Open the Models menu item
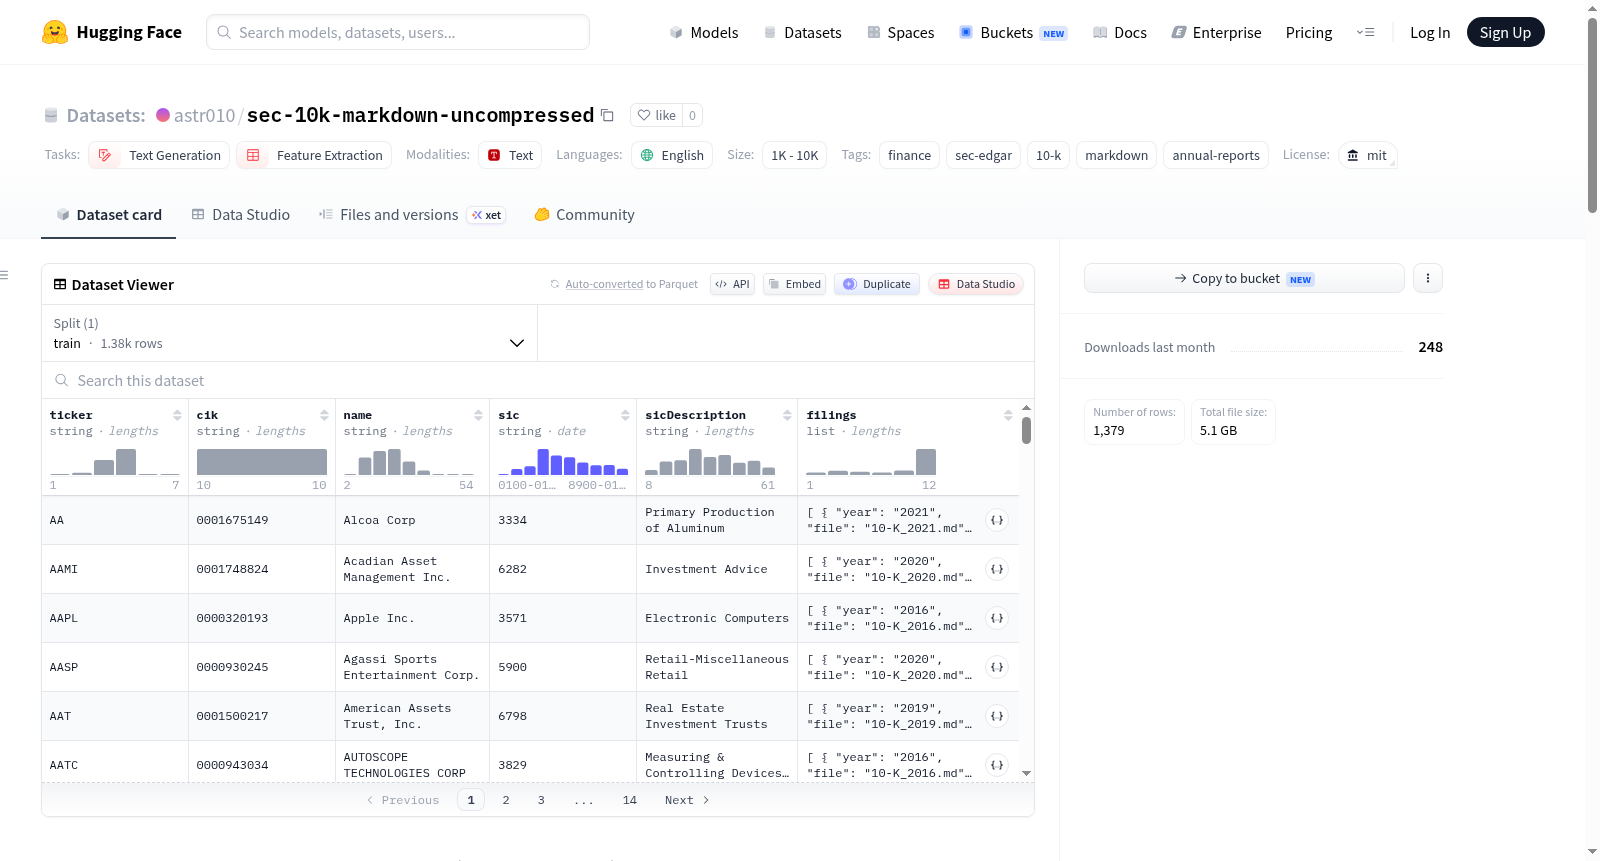Screen dimensions: 1600x861 click(x=704, y=32)
